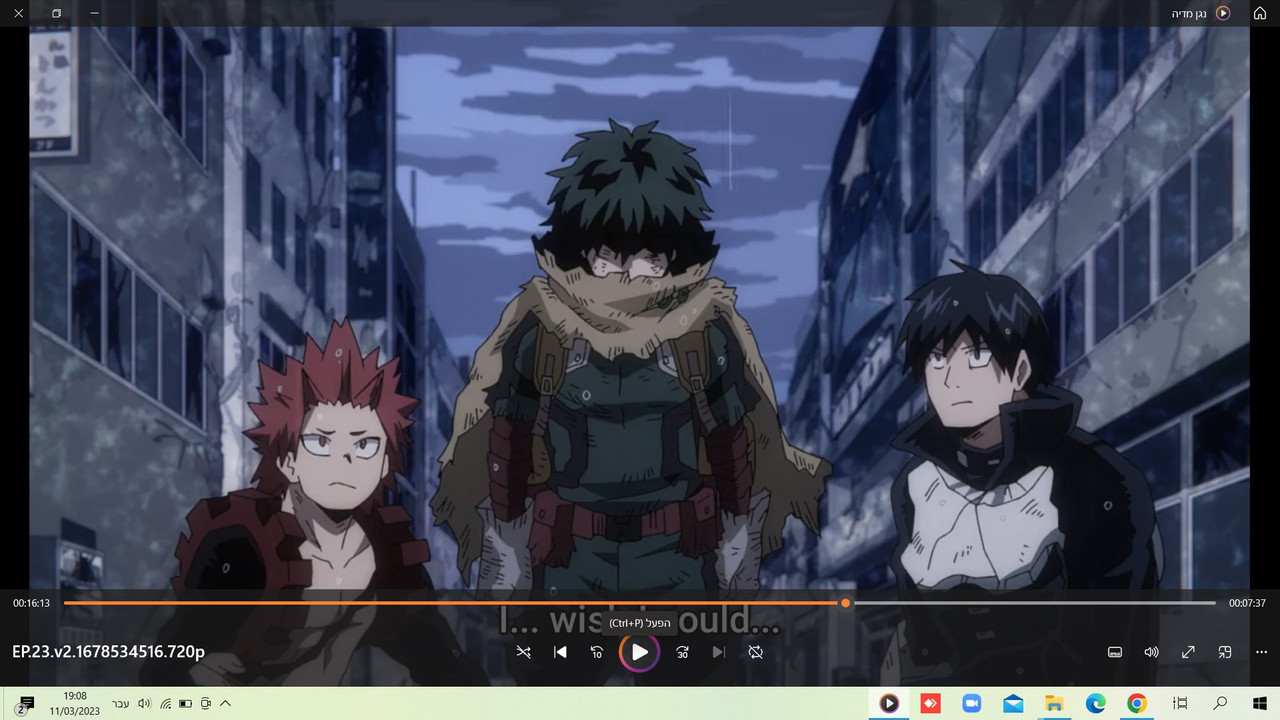Image resolution: width=1280 pixels, height=720 pixels.
Task: Minimize the Media Player window
Action: (x=94, y=13)
